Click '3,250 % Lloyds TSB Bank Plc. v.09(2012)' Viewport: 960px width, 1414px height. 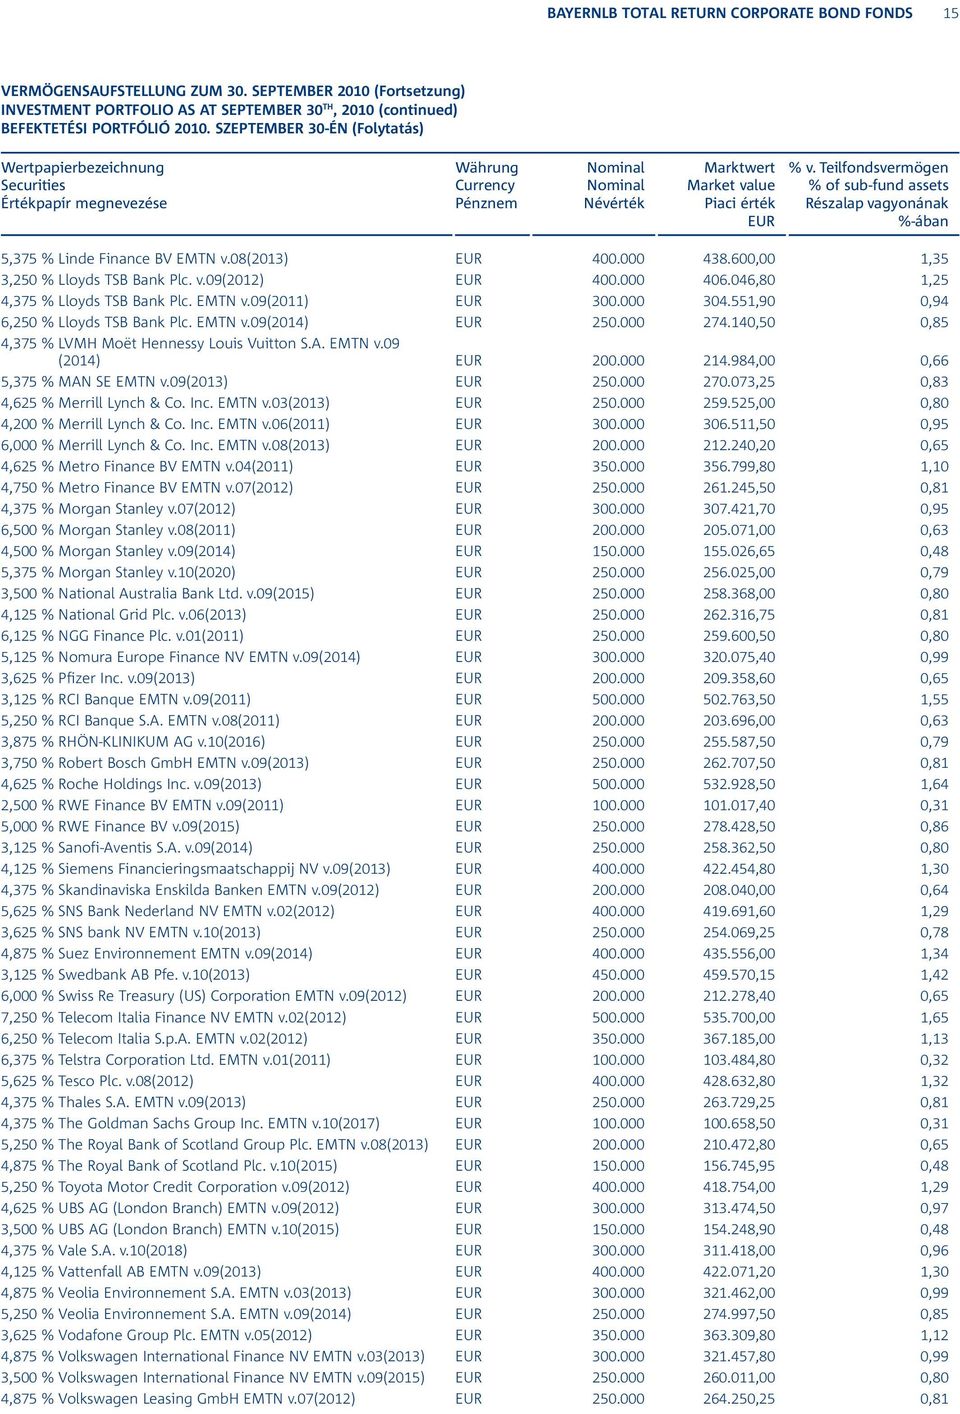pos(132,280)
